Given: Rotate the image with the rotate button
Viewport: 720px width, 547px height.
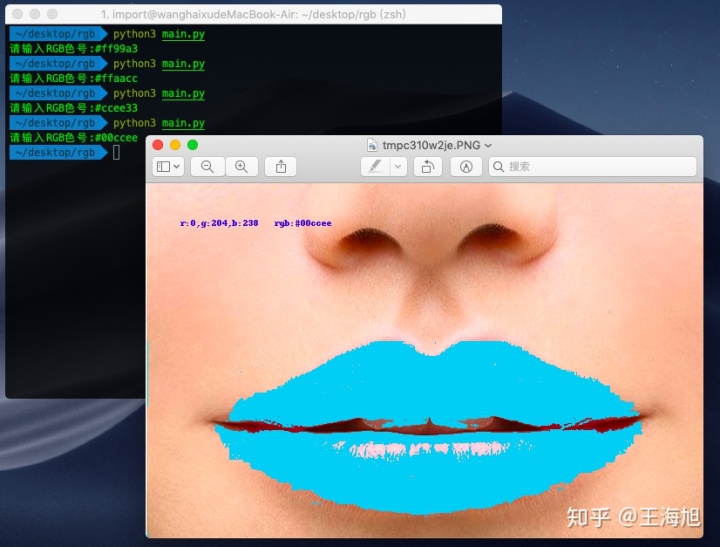Looking at the screenshot, I should point(428,166).
